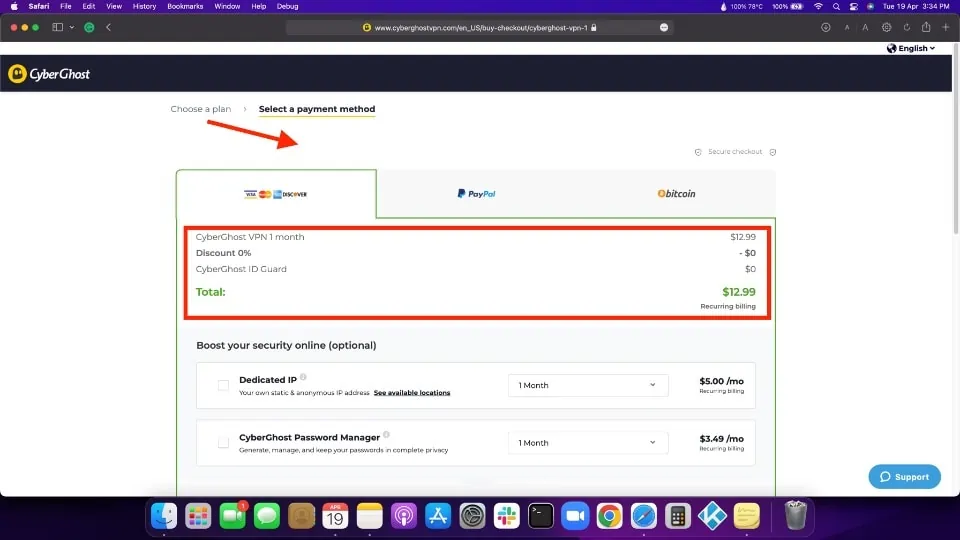
Task: Open Kodi from the Dock
Action: coord(712,516)
